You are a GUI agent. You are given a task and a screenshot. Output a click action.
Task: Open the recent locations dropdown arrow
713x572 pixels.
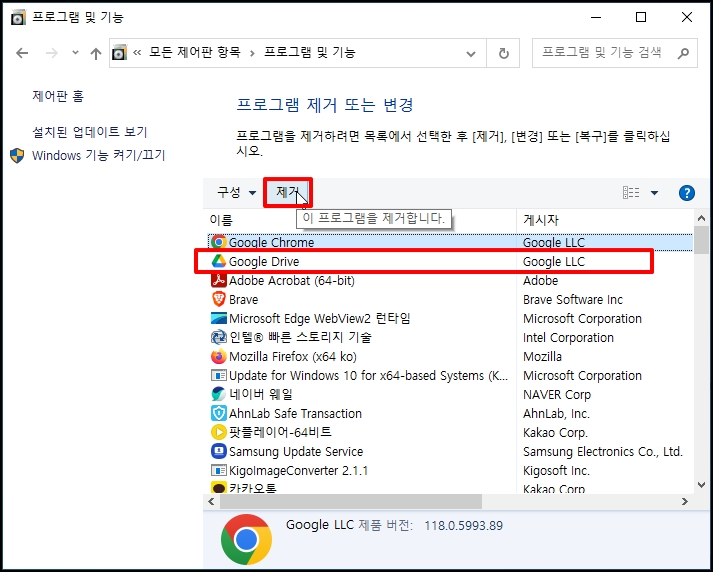pos(75,53)
